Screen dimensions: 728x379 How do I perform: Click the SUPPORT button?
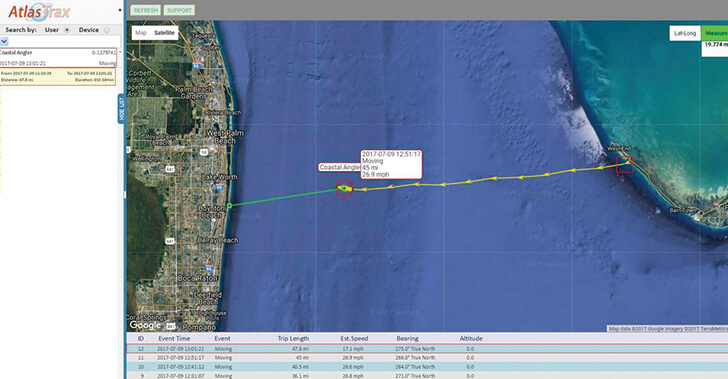point(179,10)
